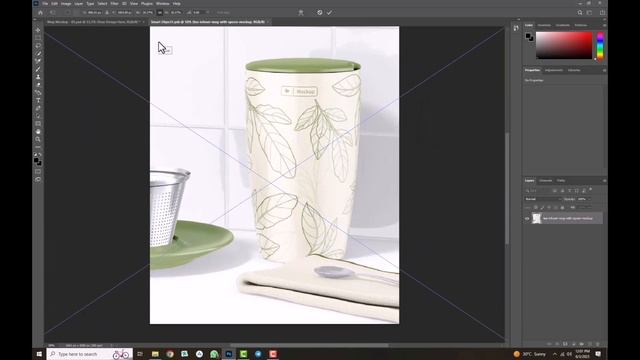Select the Hand tool
The height and width of the screenshot is (360, 640).
(x=38, y=131)
